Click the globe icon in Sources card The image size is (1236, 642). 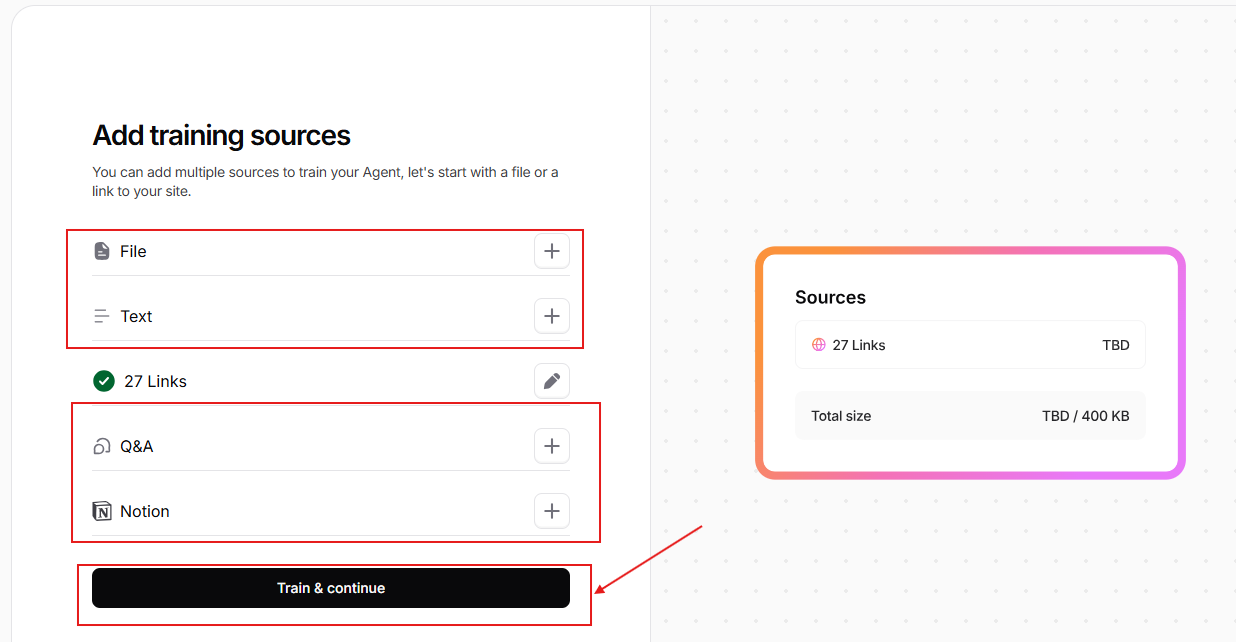(819, 345)
